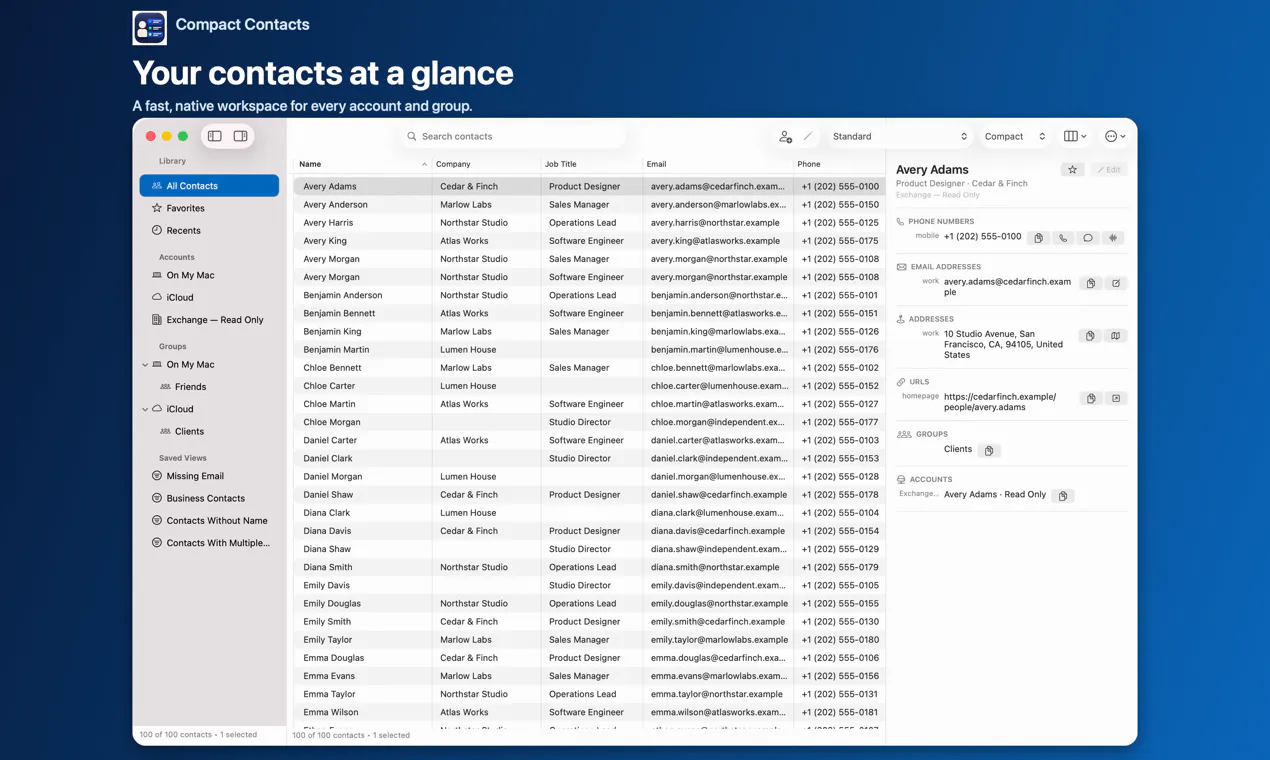1270x760 pixels.
Task: Open Recents in the sidebar
Action: (209, 230)
